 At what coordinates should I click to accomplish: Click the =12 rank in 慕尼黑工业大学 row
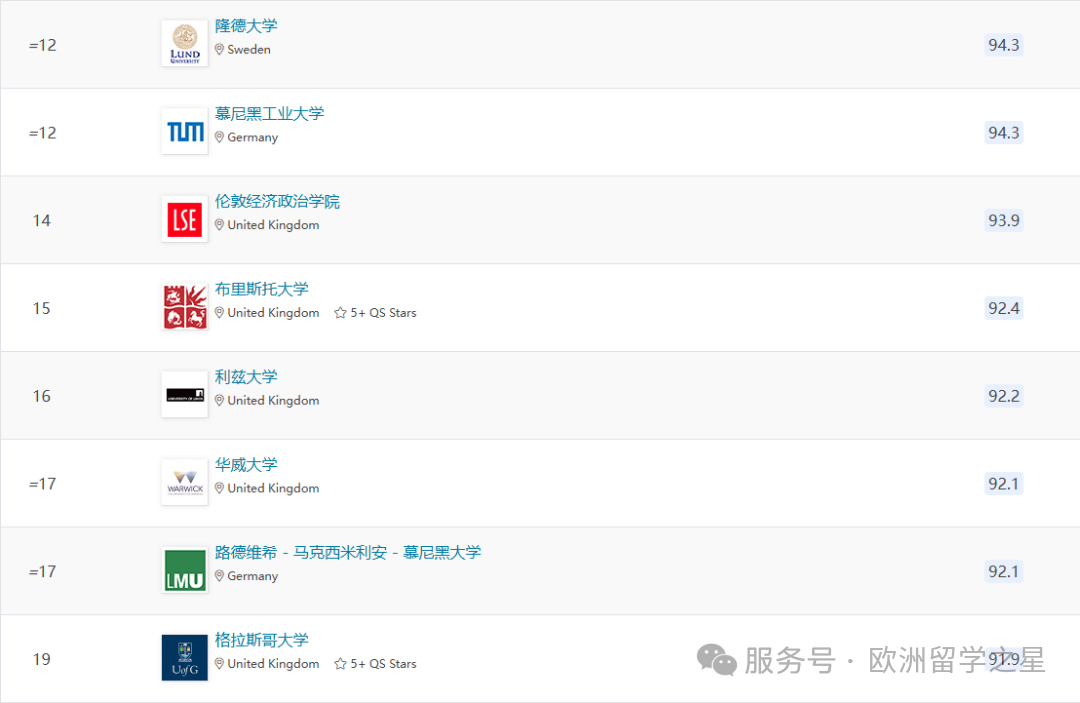click(x=43, y=133)
